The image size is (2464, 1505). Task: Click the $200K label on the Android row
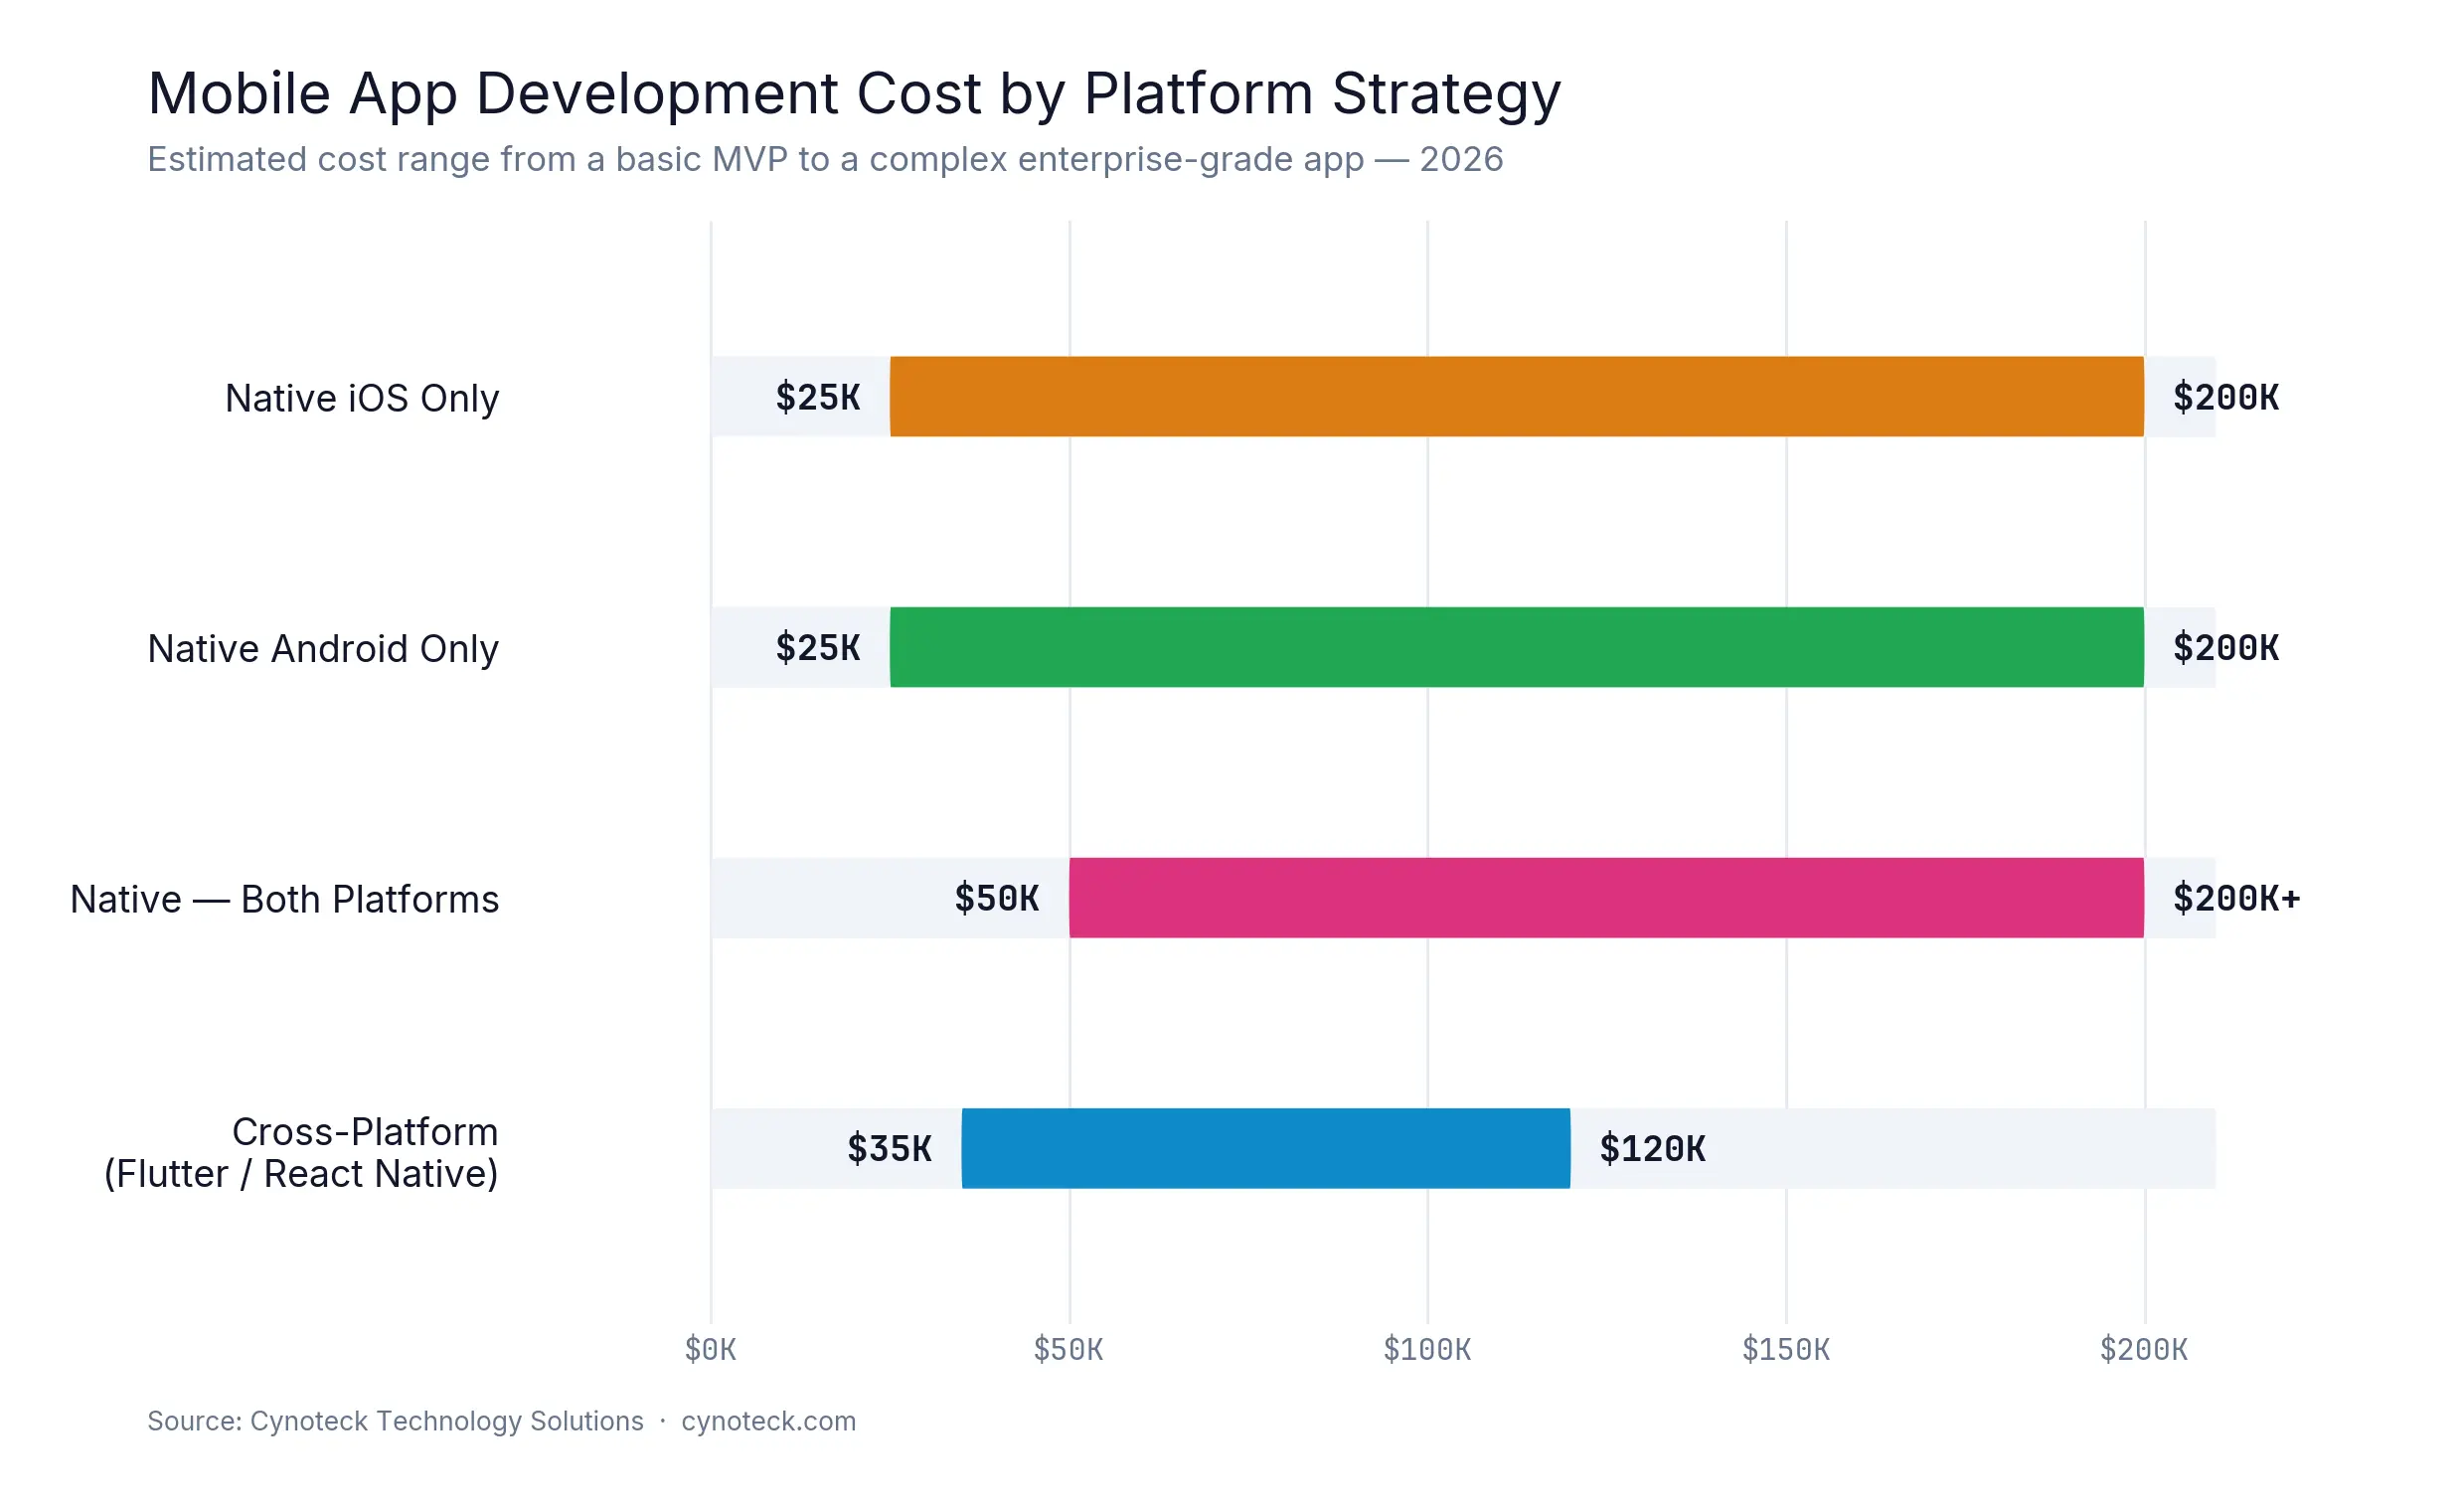pos(2226,648)
